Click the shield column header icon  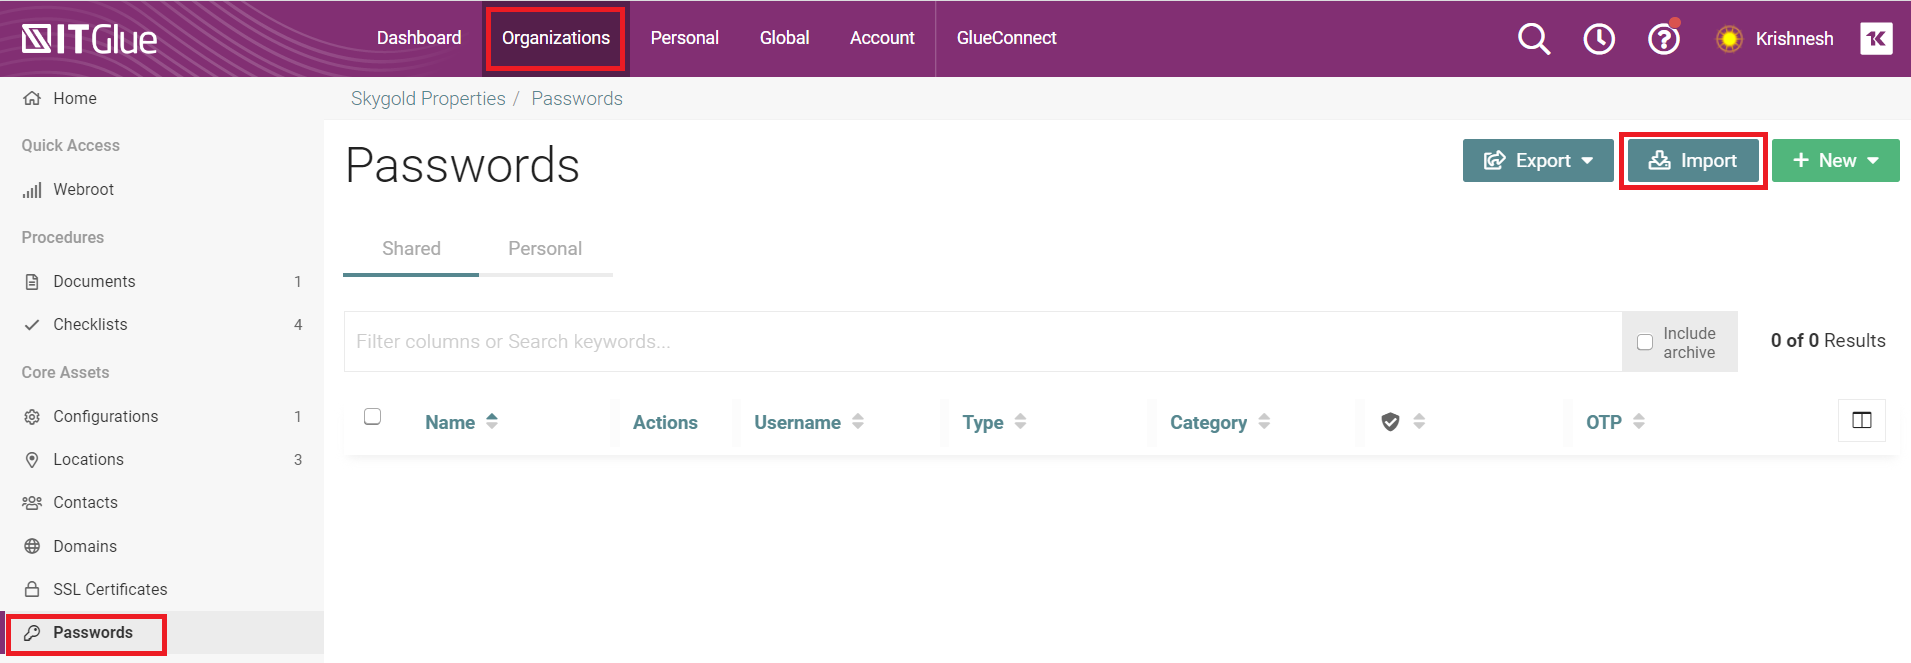(1390, 422)
